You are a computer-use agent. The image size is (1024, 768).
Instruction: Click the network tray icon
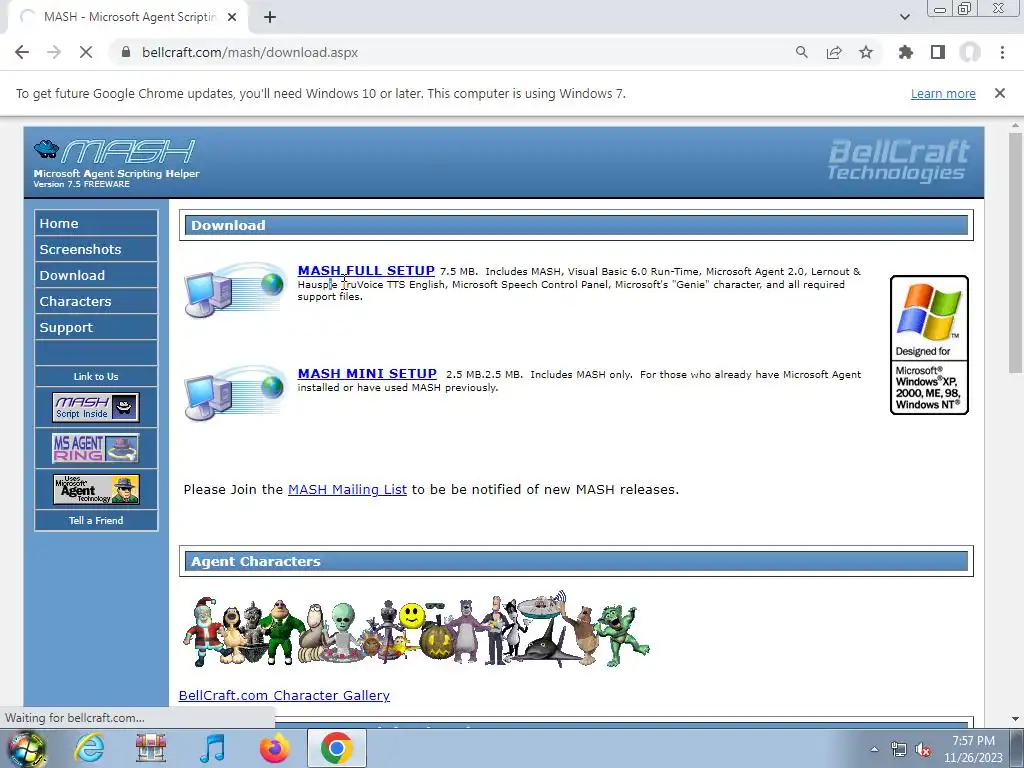point(899,750)
